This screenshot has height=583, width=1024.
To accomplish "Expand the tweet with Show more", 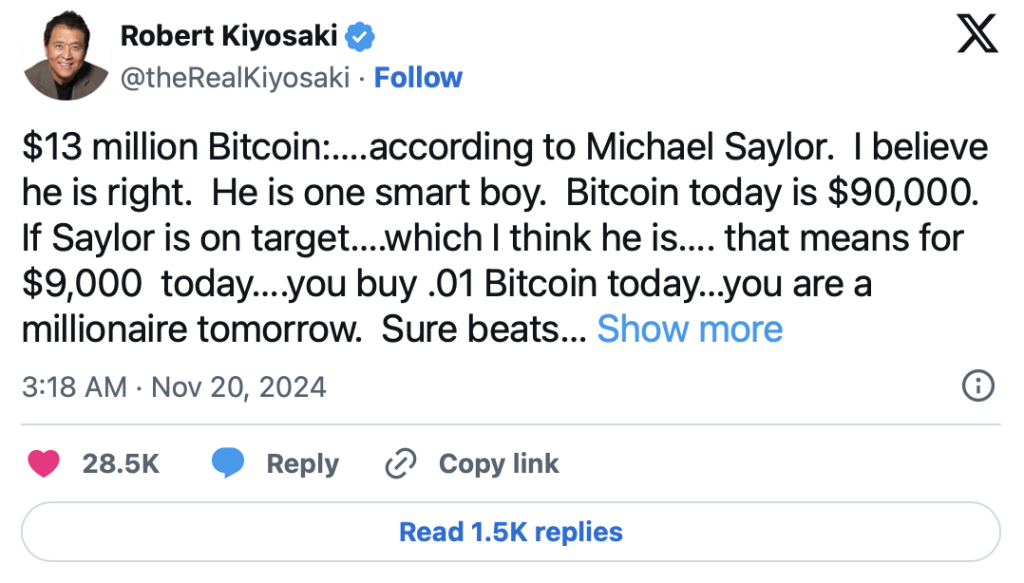I will point(689,329).
